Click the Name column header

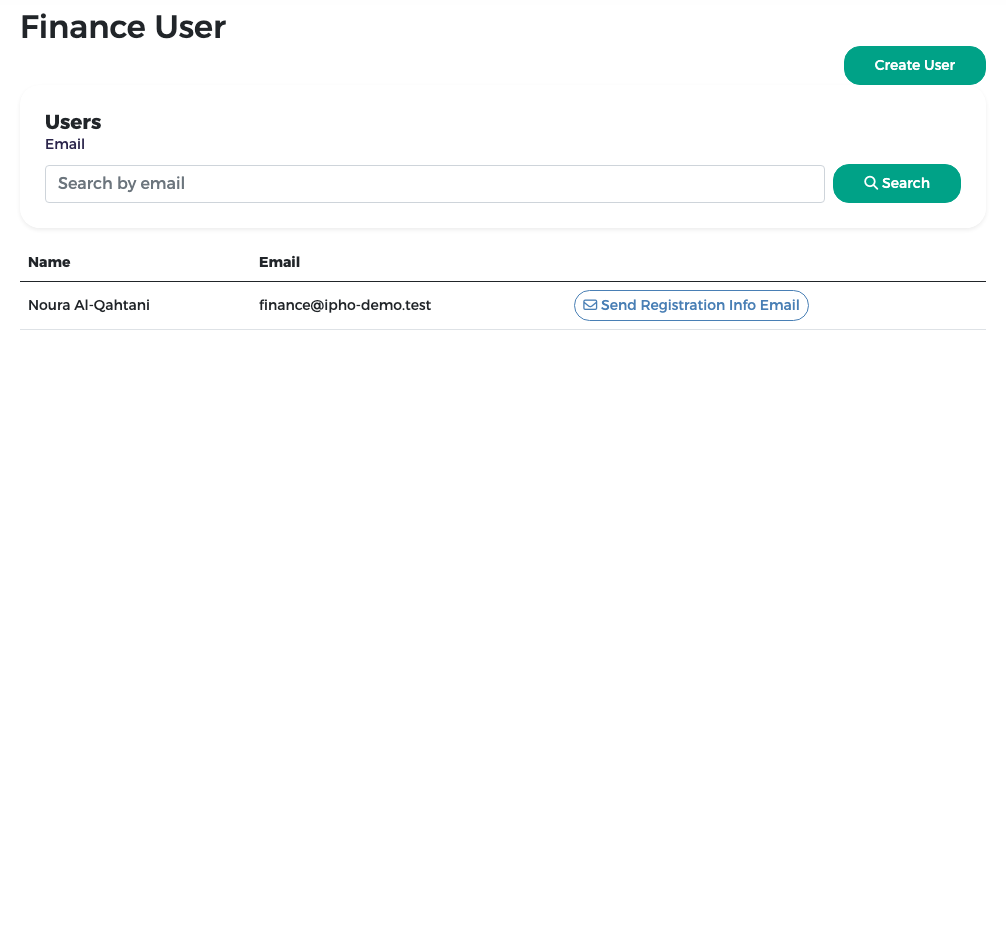pos(49,262)
